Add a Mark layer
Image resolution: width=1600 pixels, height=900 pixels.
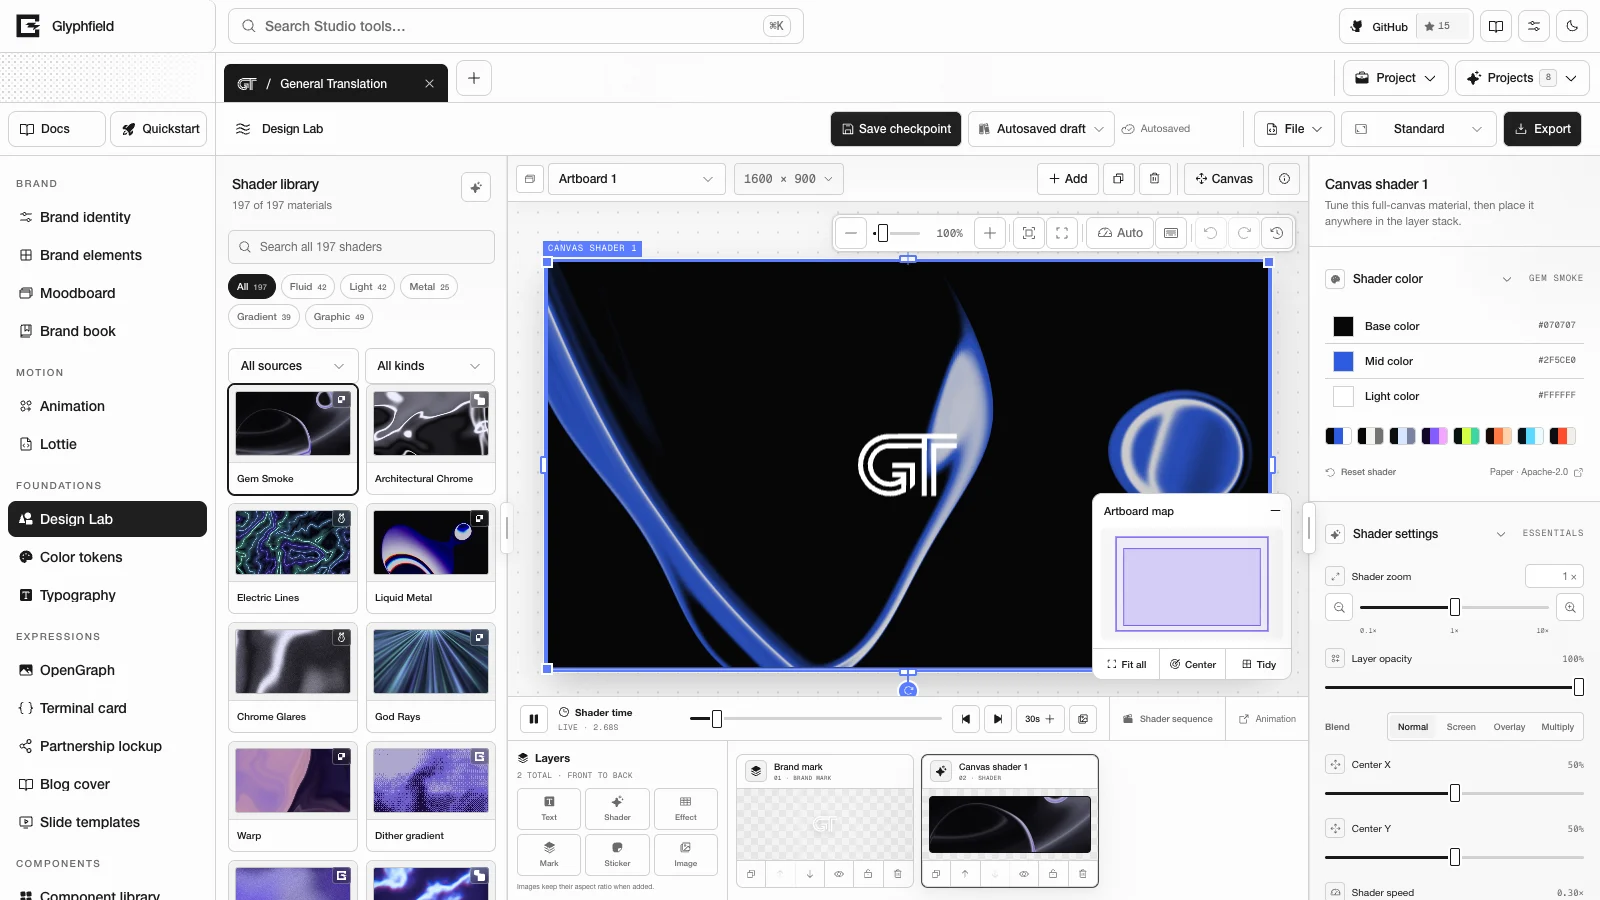point(549,854)
